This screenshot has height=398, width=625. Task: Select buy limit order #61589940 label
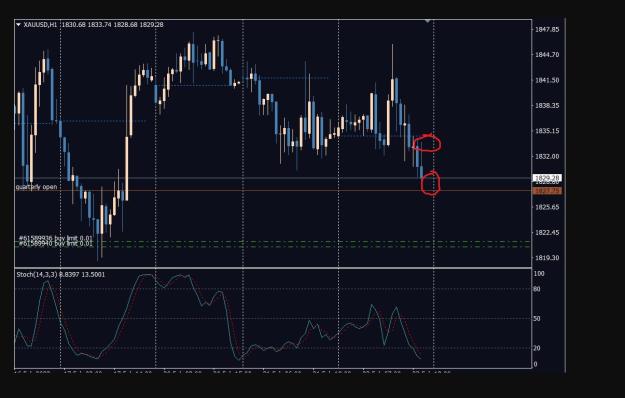(x=56, y=243)
